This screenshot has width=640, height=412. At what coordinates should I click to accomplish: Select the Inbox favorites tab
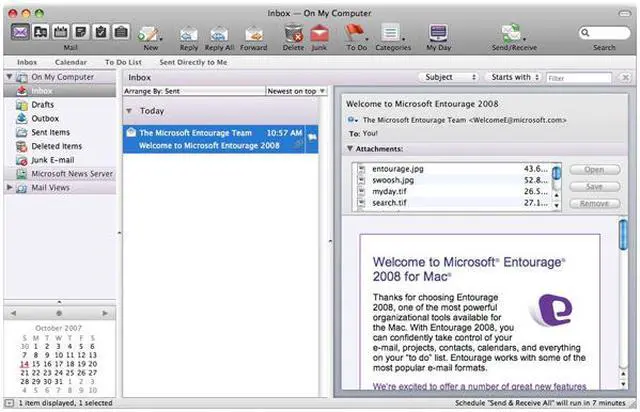coord(27,62)
